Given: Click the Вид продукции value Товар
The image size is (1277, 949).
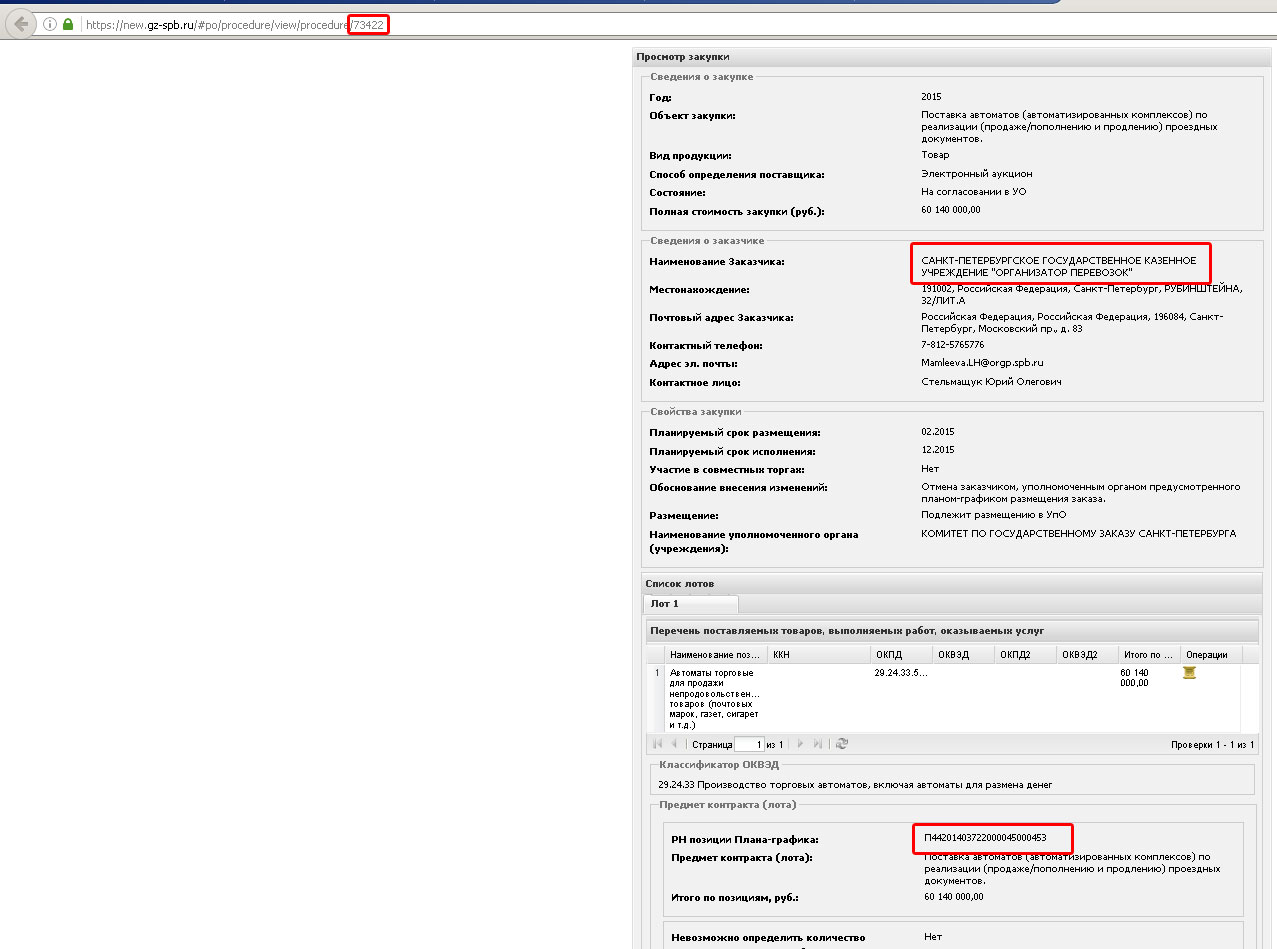Looking at the screenshot, I should click(x=935, y=155).
